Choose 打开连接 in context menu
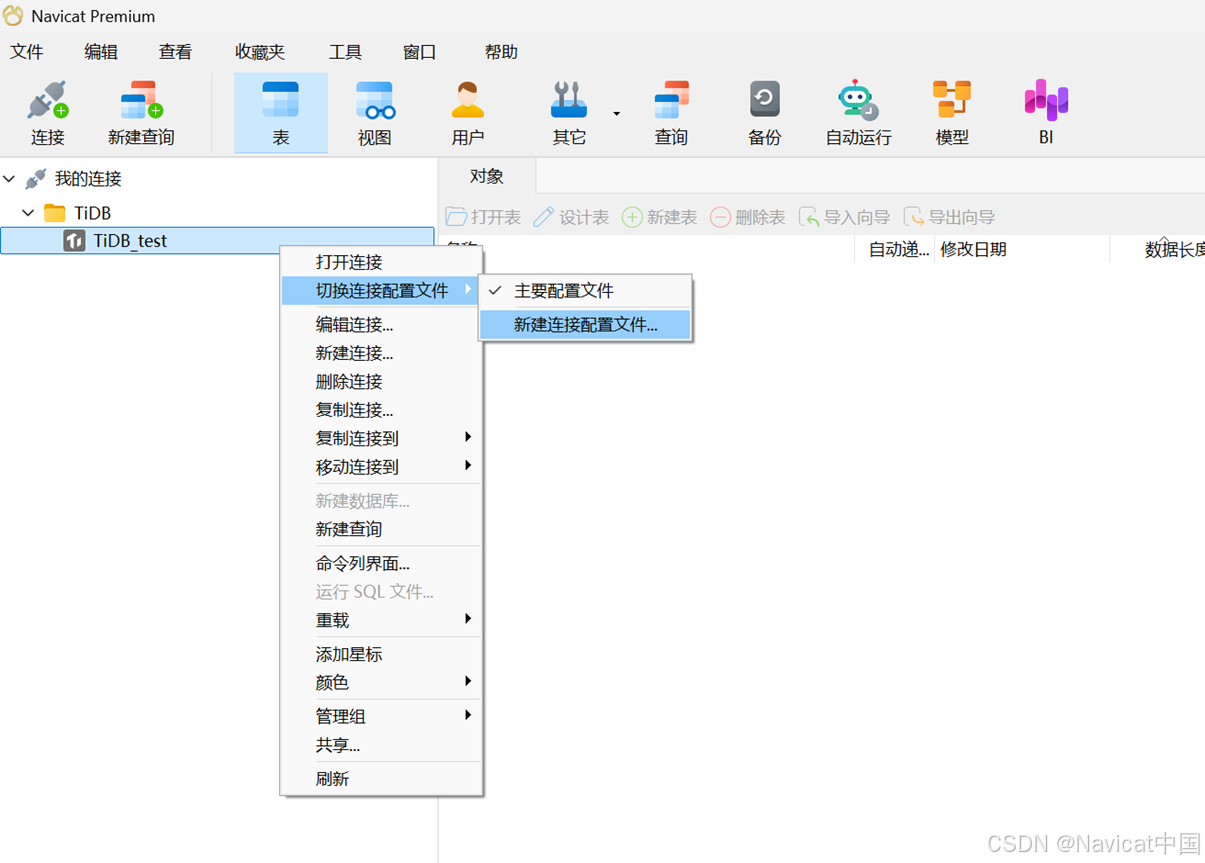Screen dimensions: 1205x863 click(381, 262)
